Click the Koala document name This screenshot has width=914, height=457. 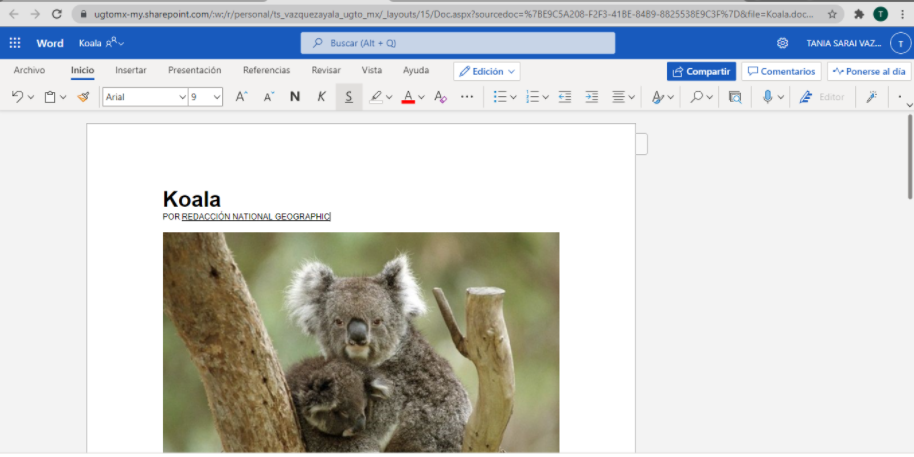(90, 43)
